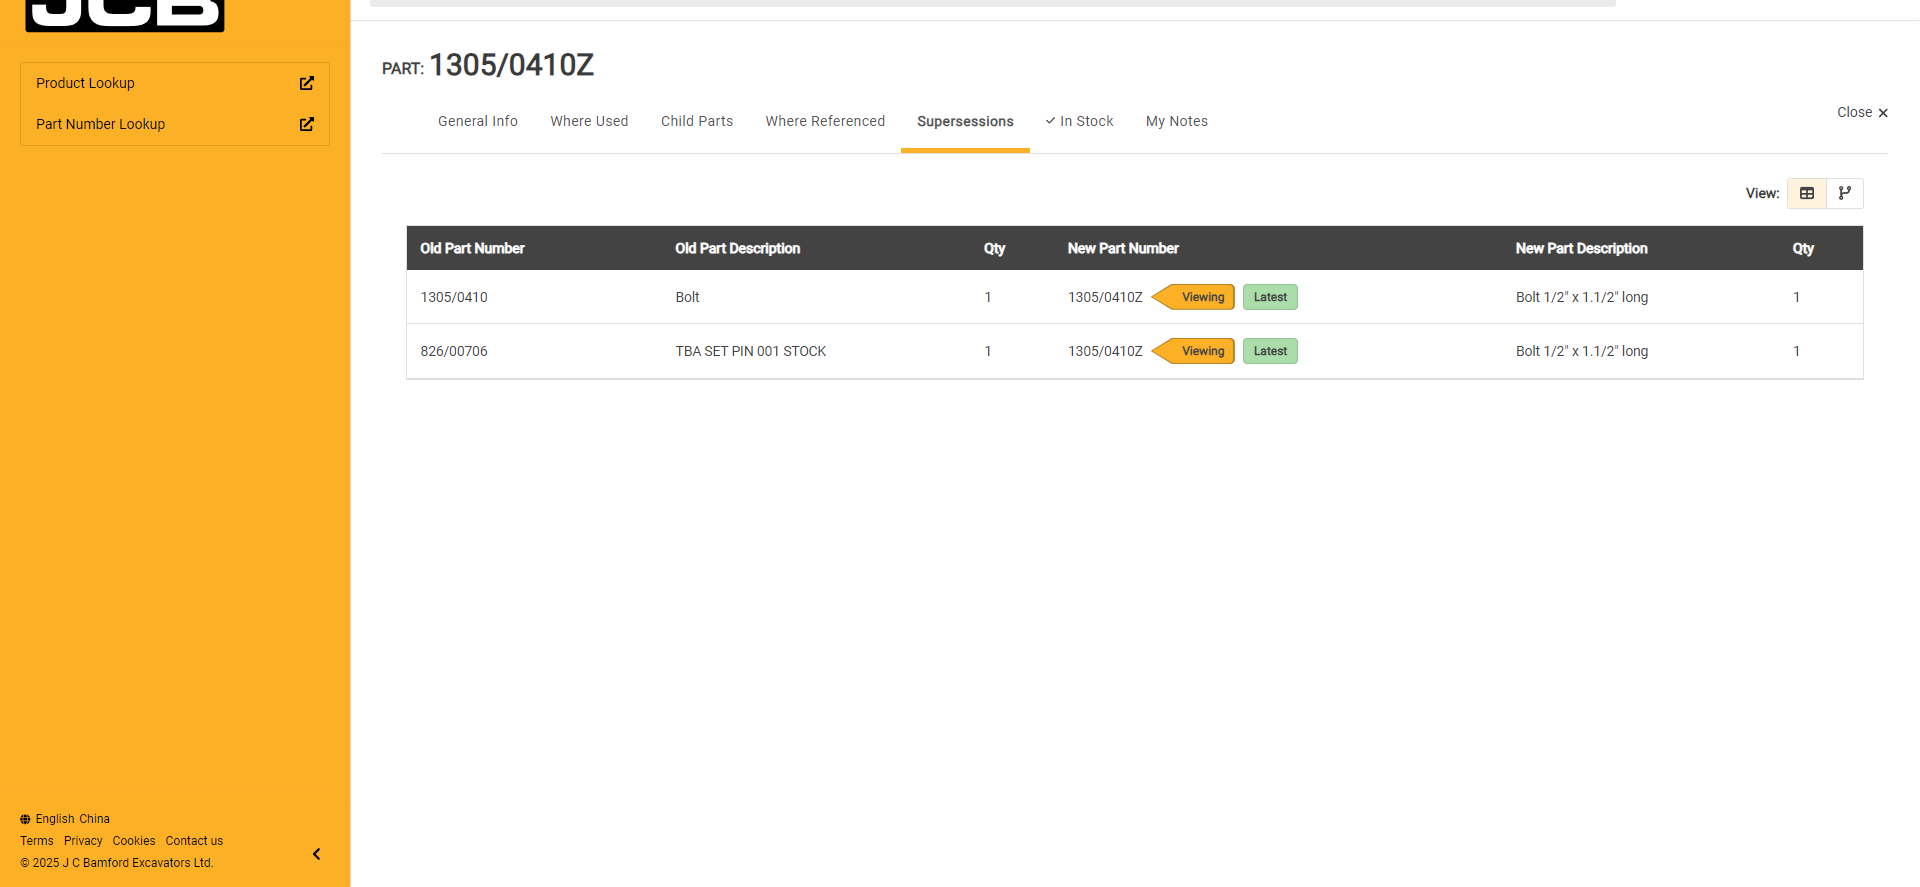Open the Privacy footer link
1920x887 pixels.
tap(83, 841)
